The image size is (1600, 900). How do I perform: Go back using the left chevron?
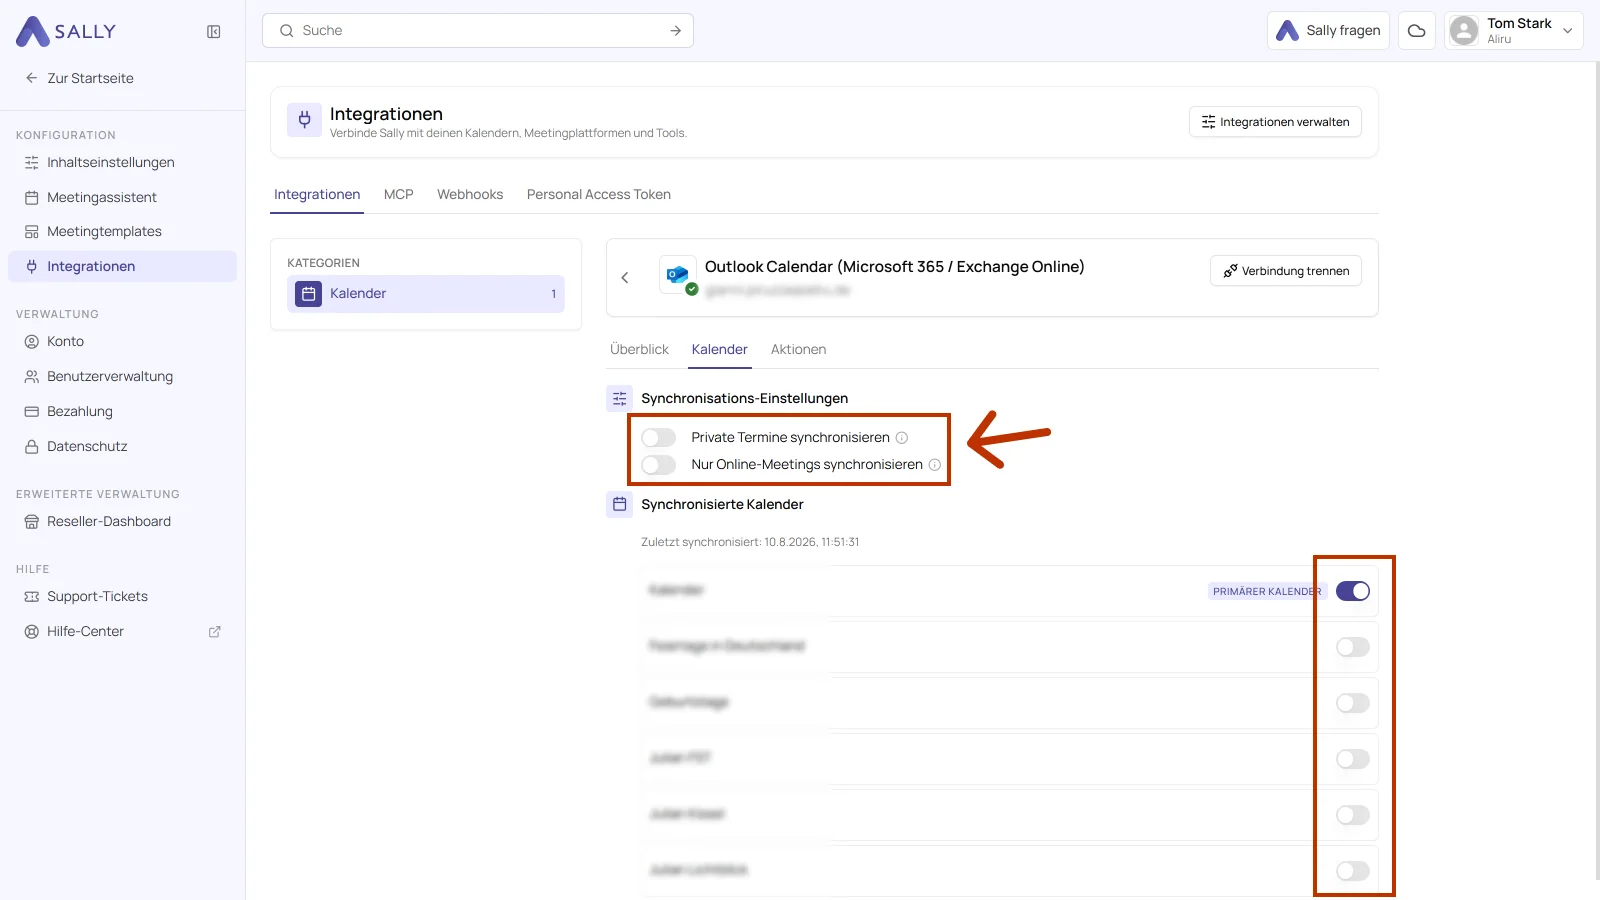(625, 278)
